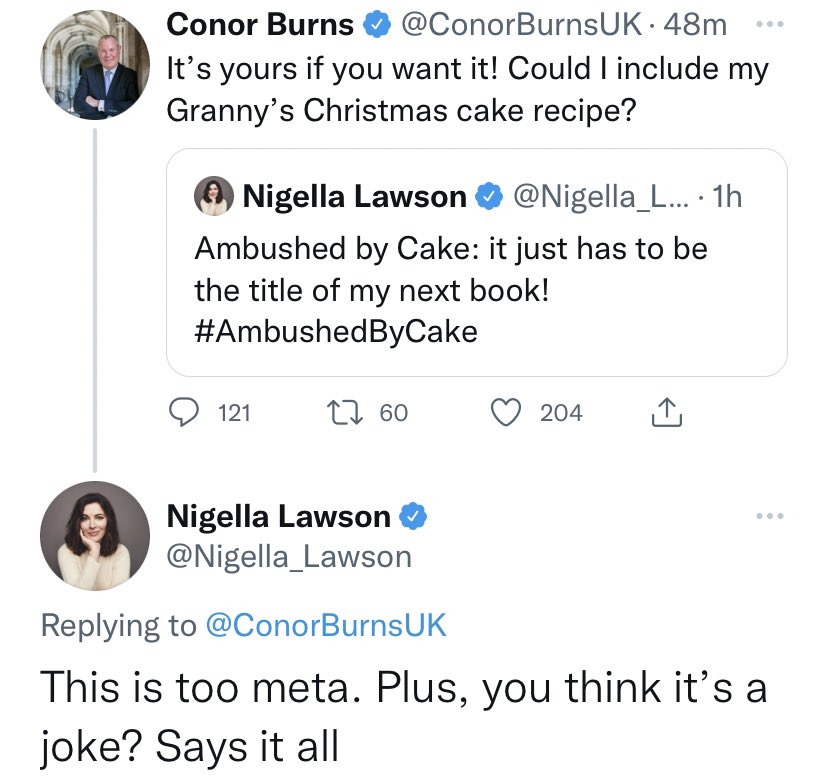Viewport: 827px width, 783px height.
Task: Share Conor Burns' tweet via share icon
Action: pos(666,412)
